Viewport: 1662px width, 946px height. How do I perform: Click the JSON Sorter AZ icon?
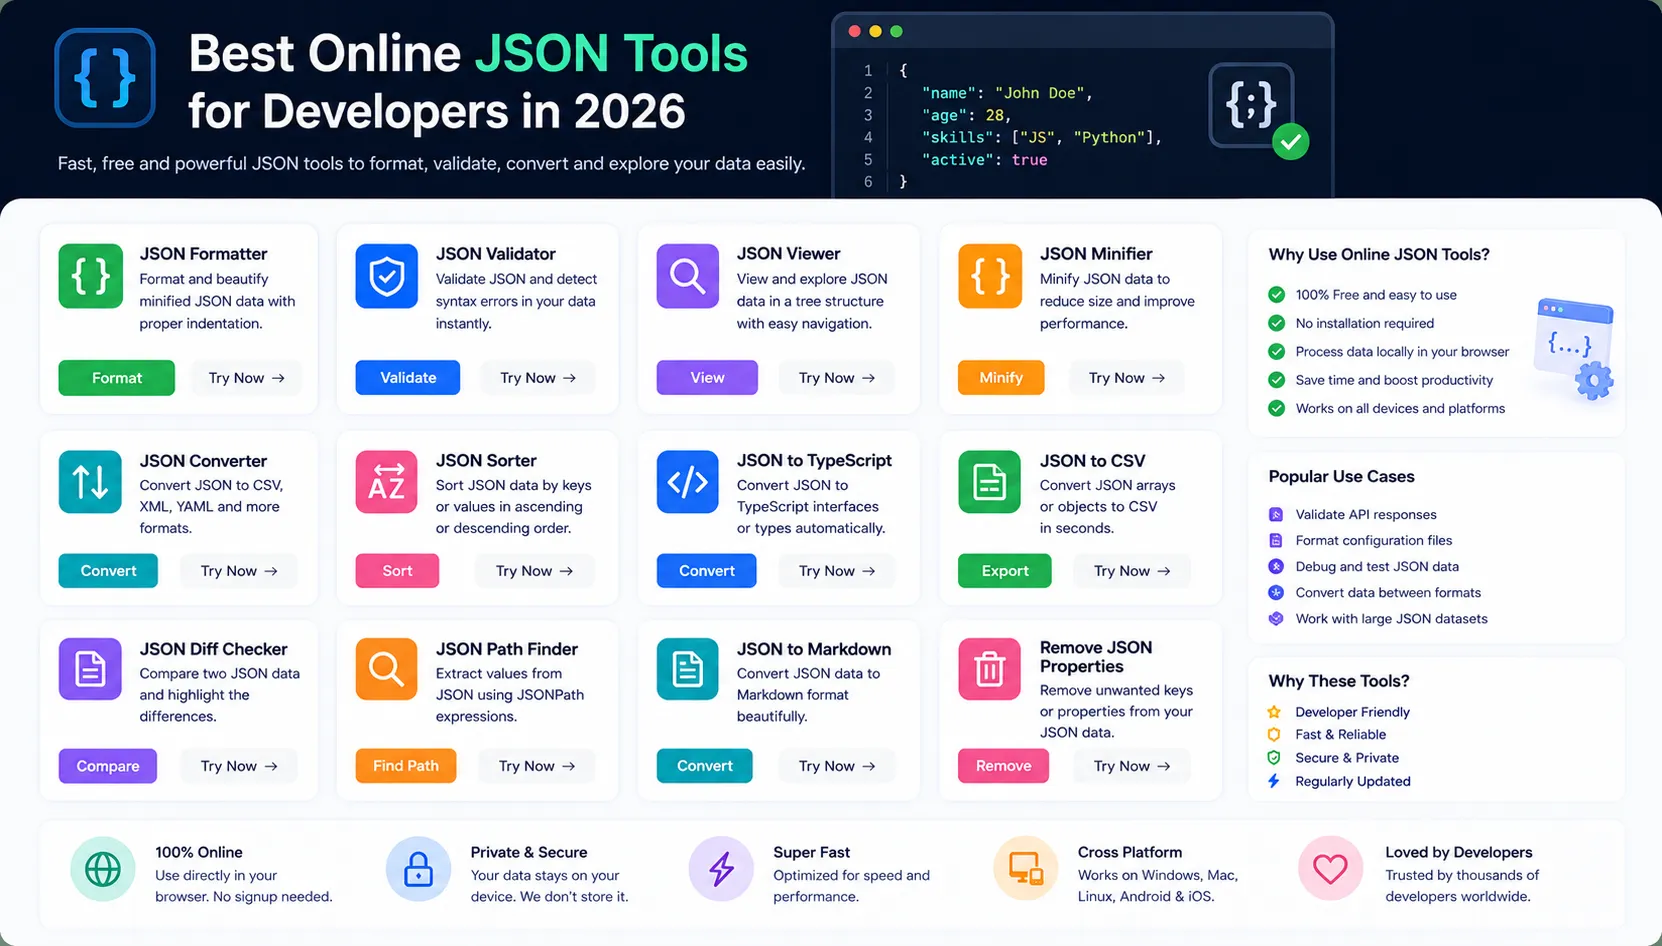click(x=387, y=482)
